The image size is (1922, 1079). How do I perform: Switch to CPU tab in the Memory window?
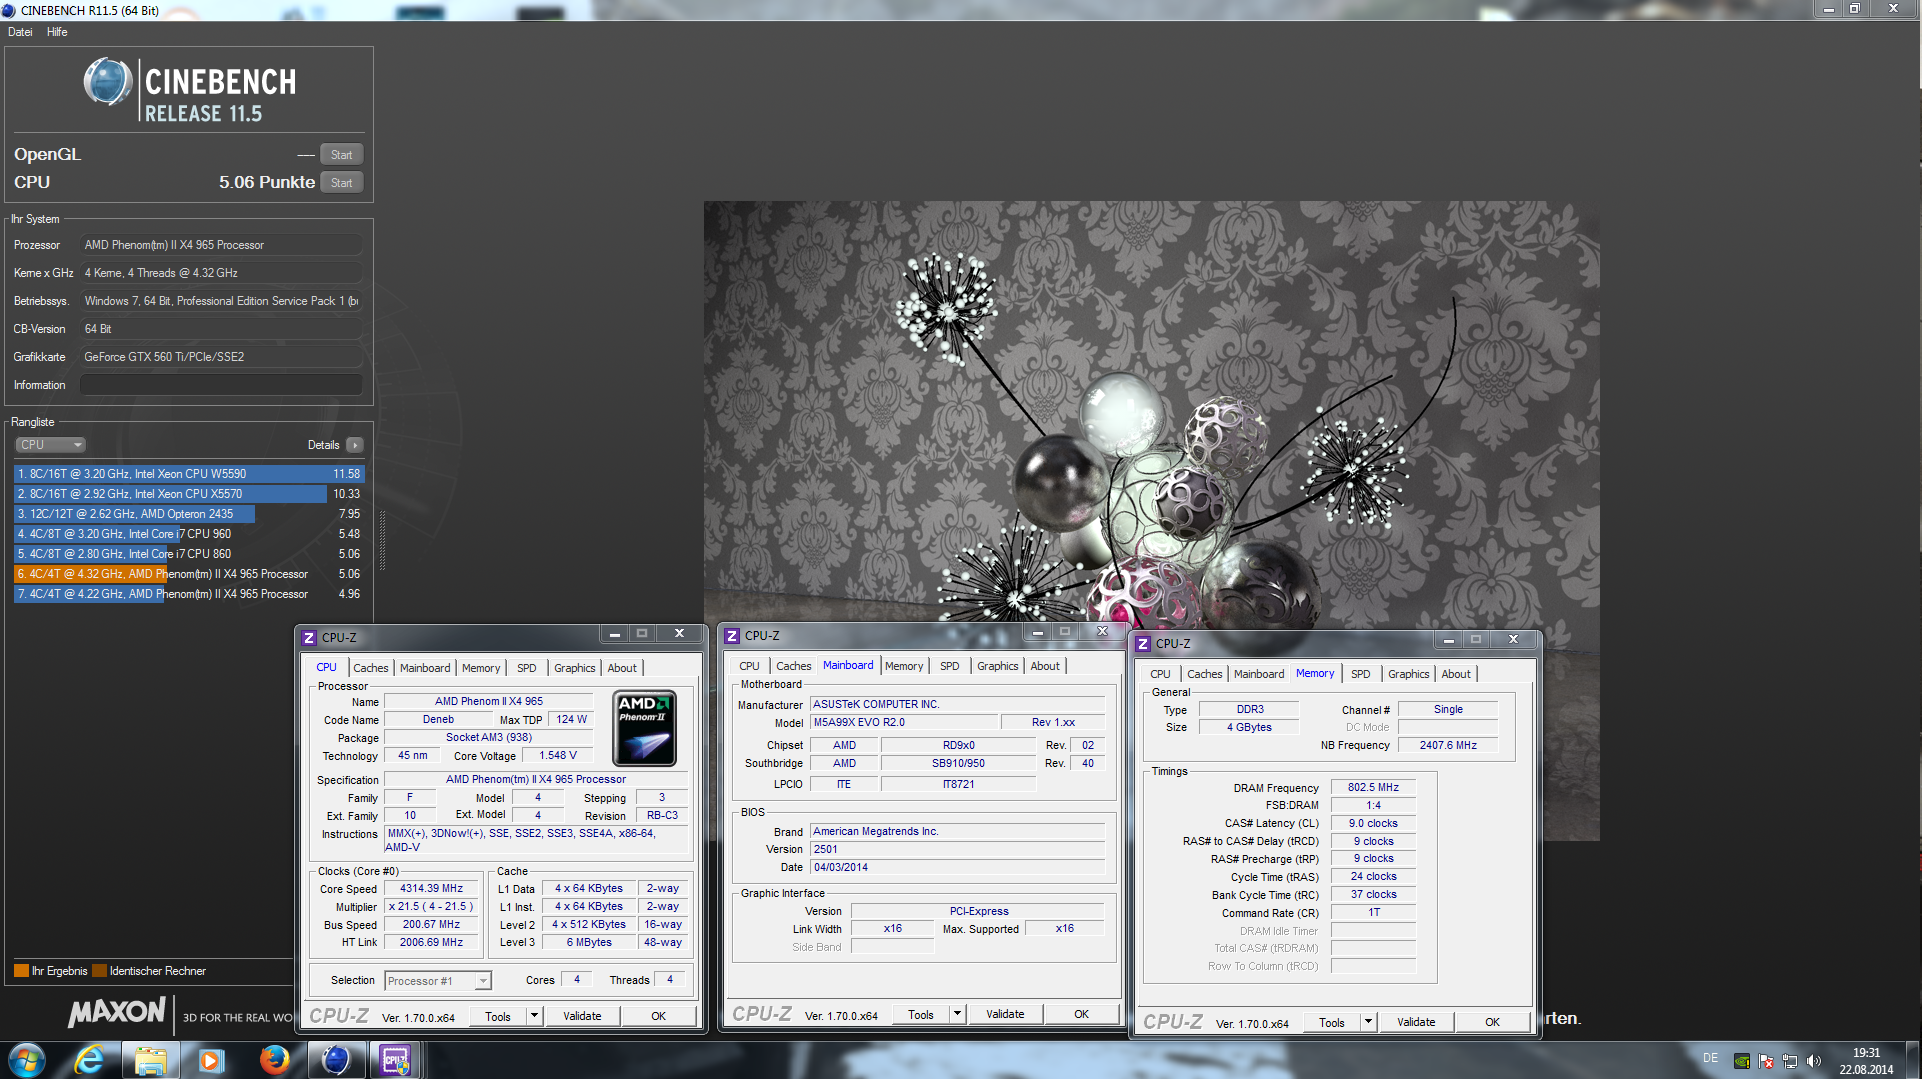pos(1160,674)
